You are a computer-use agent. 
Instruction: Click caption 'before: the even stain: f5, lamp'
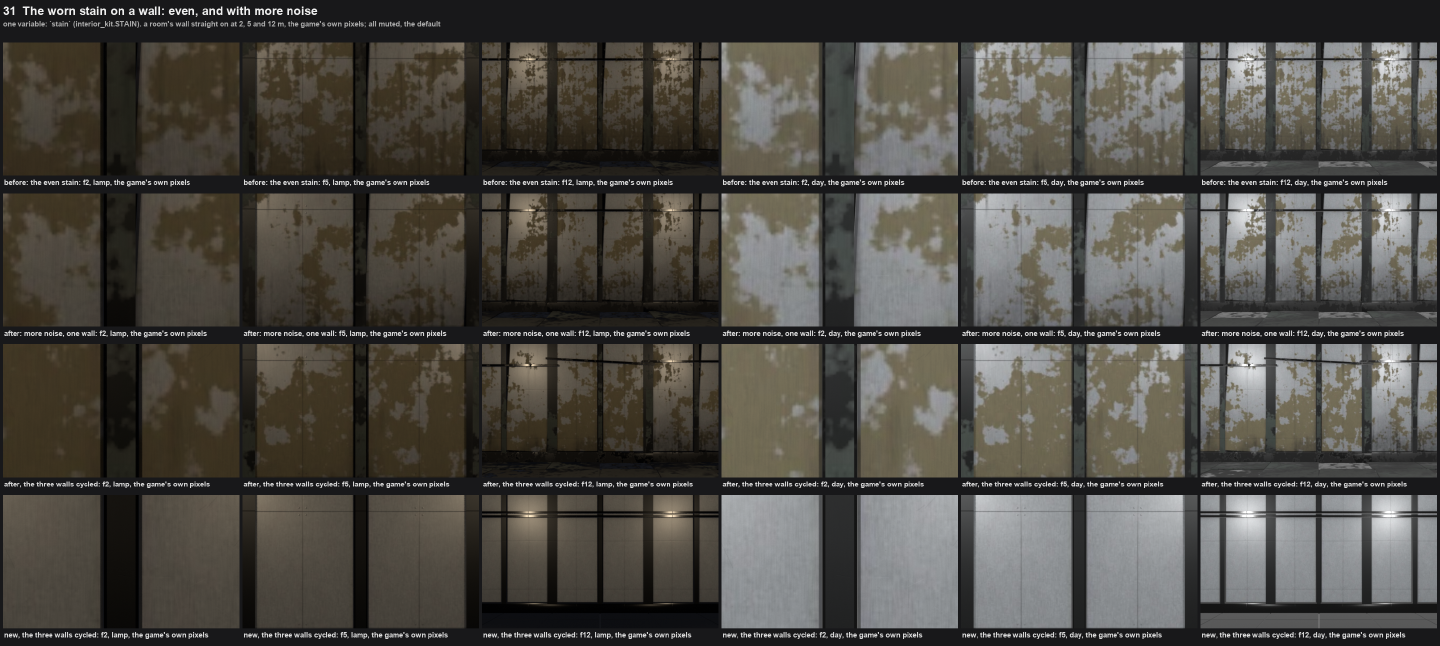tap(337, 183)
